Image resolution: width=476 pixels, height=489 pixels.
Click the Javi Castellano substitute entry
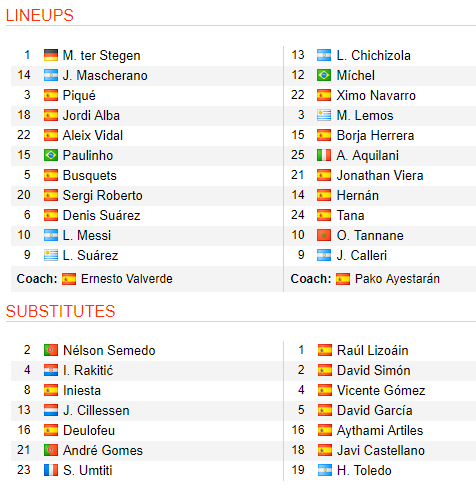[x=381, y=450]
